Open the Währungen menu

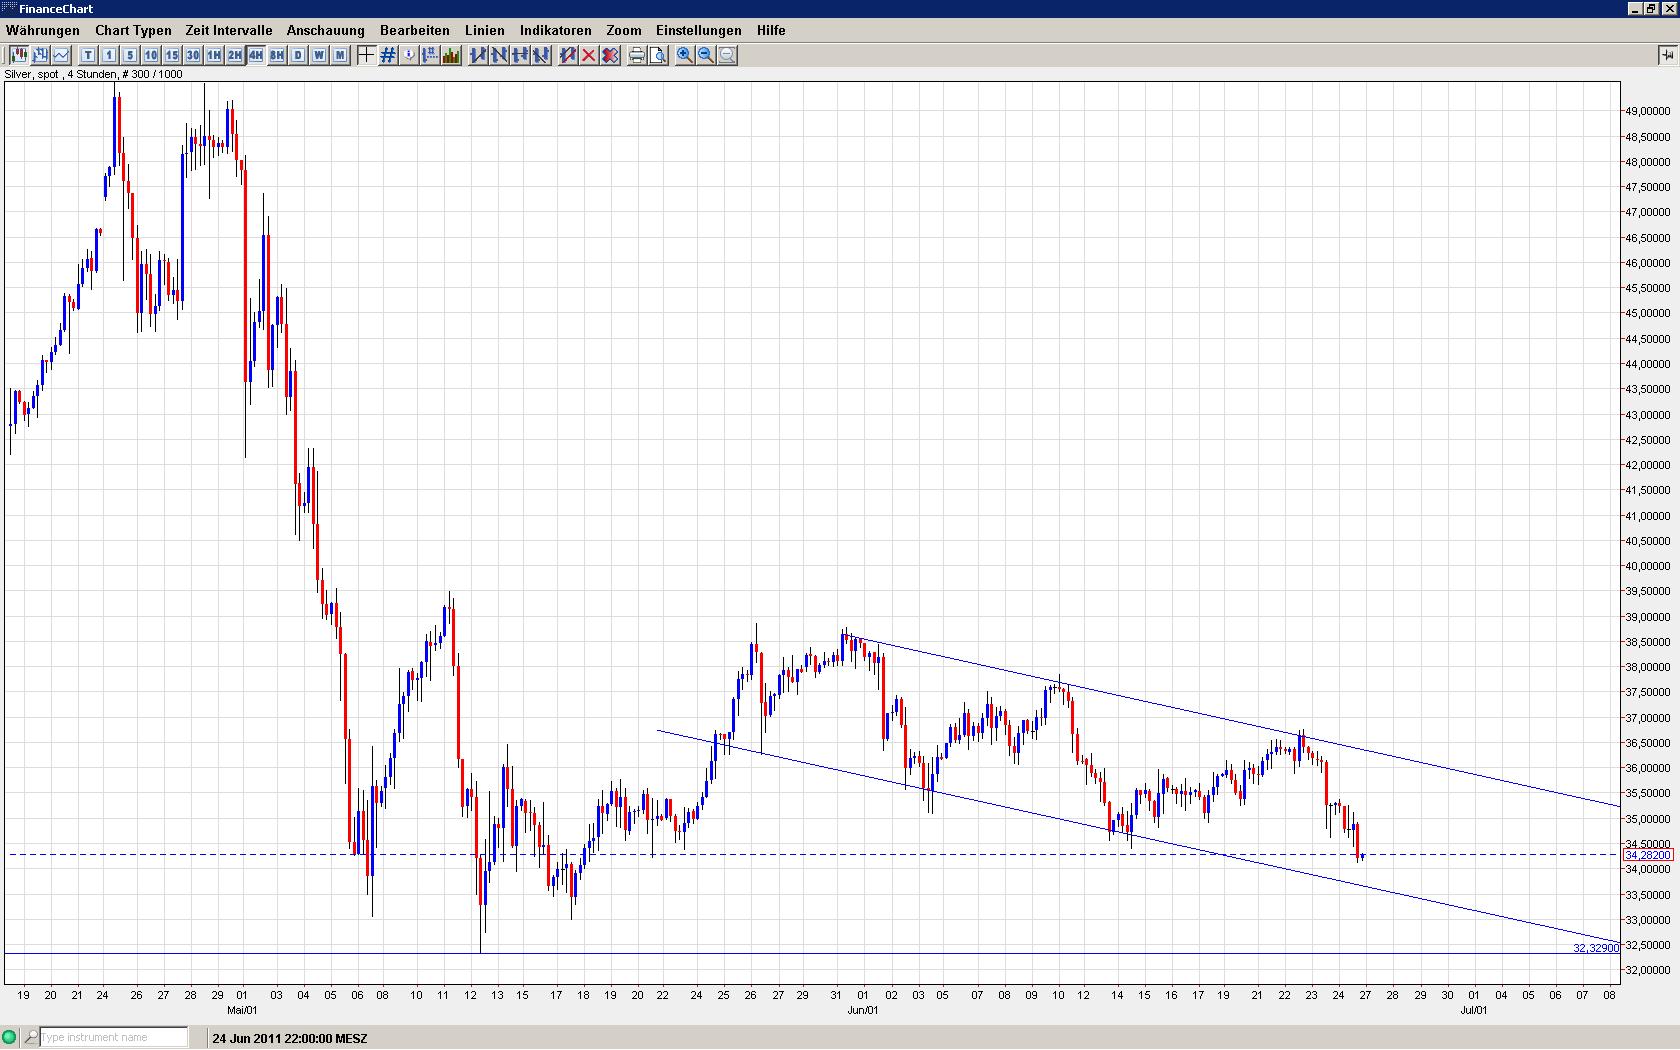tap(43, 30)
